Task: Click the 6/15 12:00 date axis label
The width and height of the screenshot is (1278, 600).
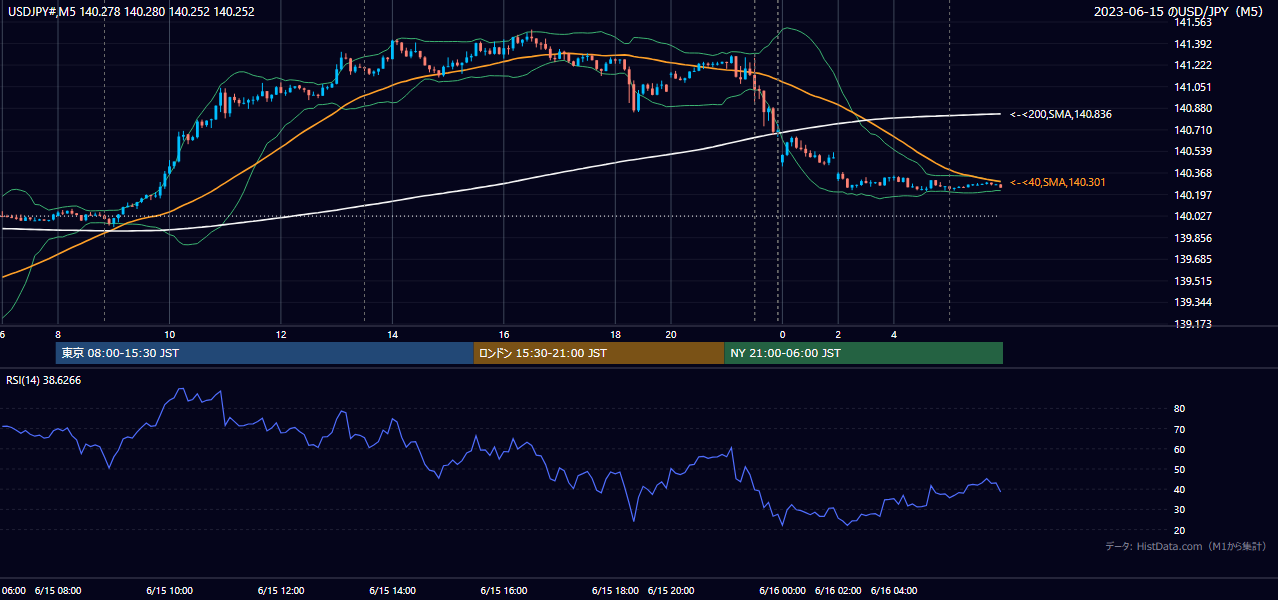Action: point(281,590)
